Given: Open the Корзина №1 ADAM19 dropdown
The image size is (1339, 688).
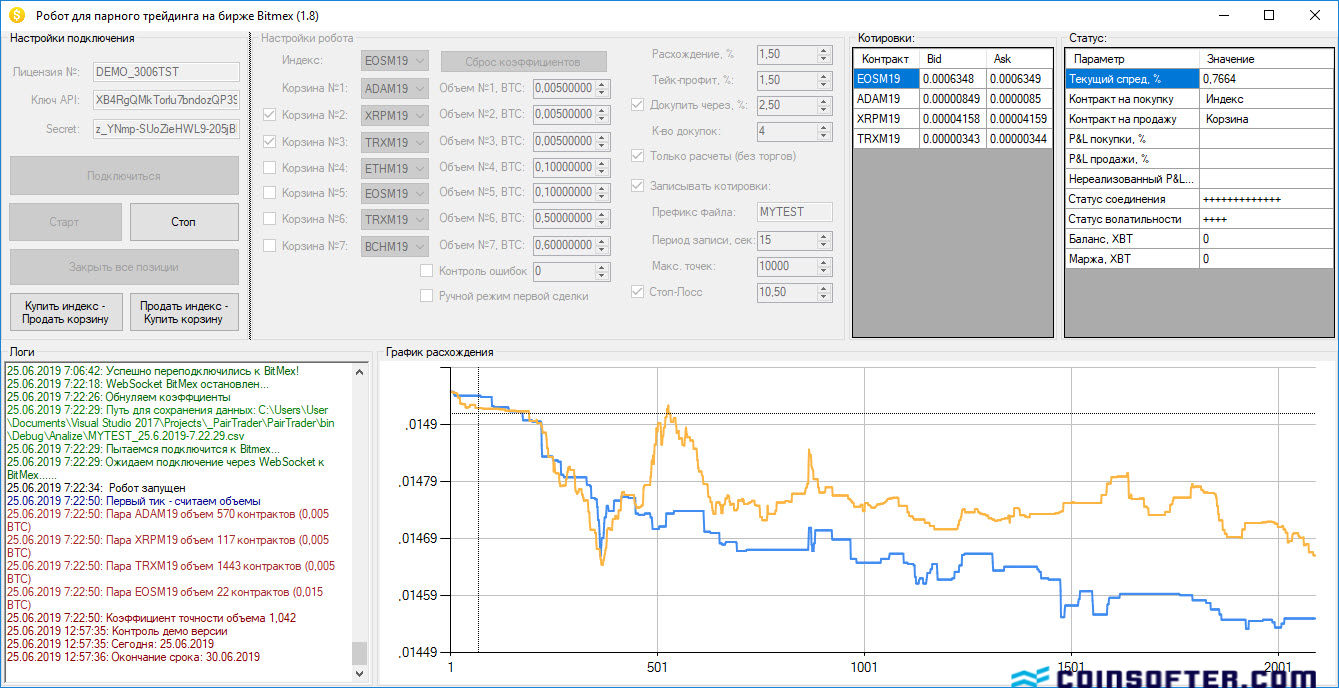Looking at the screenshot, I should (395, 88).
